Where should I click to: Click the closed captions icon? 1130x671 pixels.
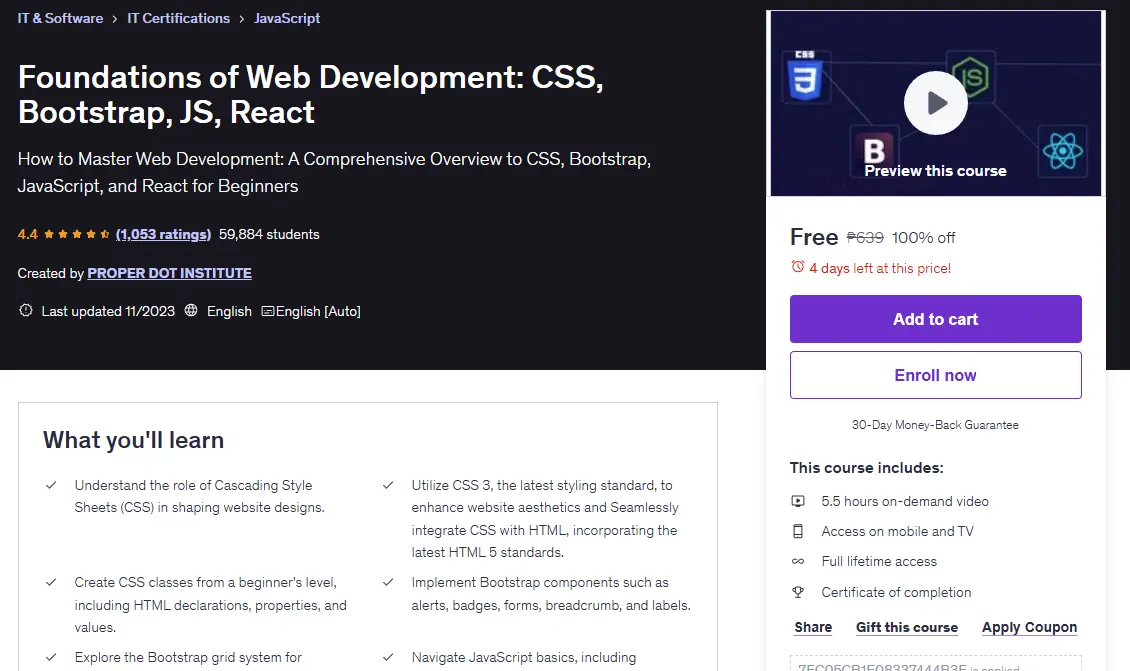[267, 311]
